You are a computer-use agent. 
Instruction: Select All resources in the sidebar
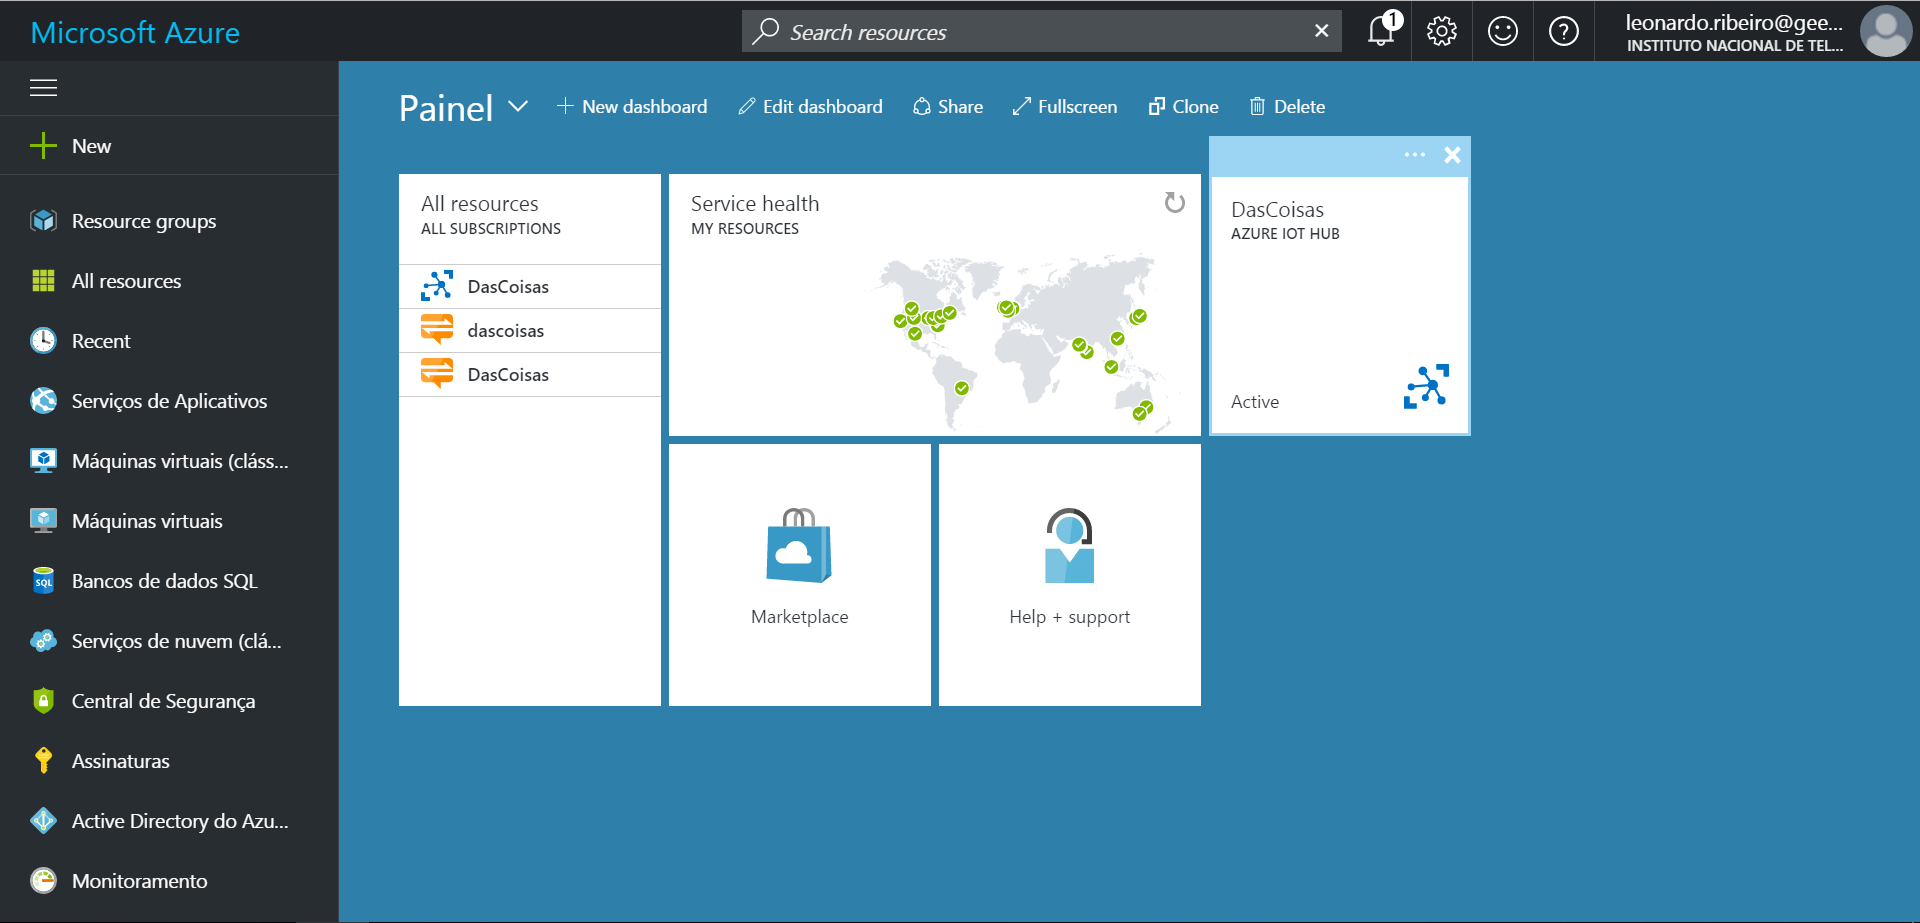point(126,281)
